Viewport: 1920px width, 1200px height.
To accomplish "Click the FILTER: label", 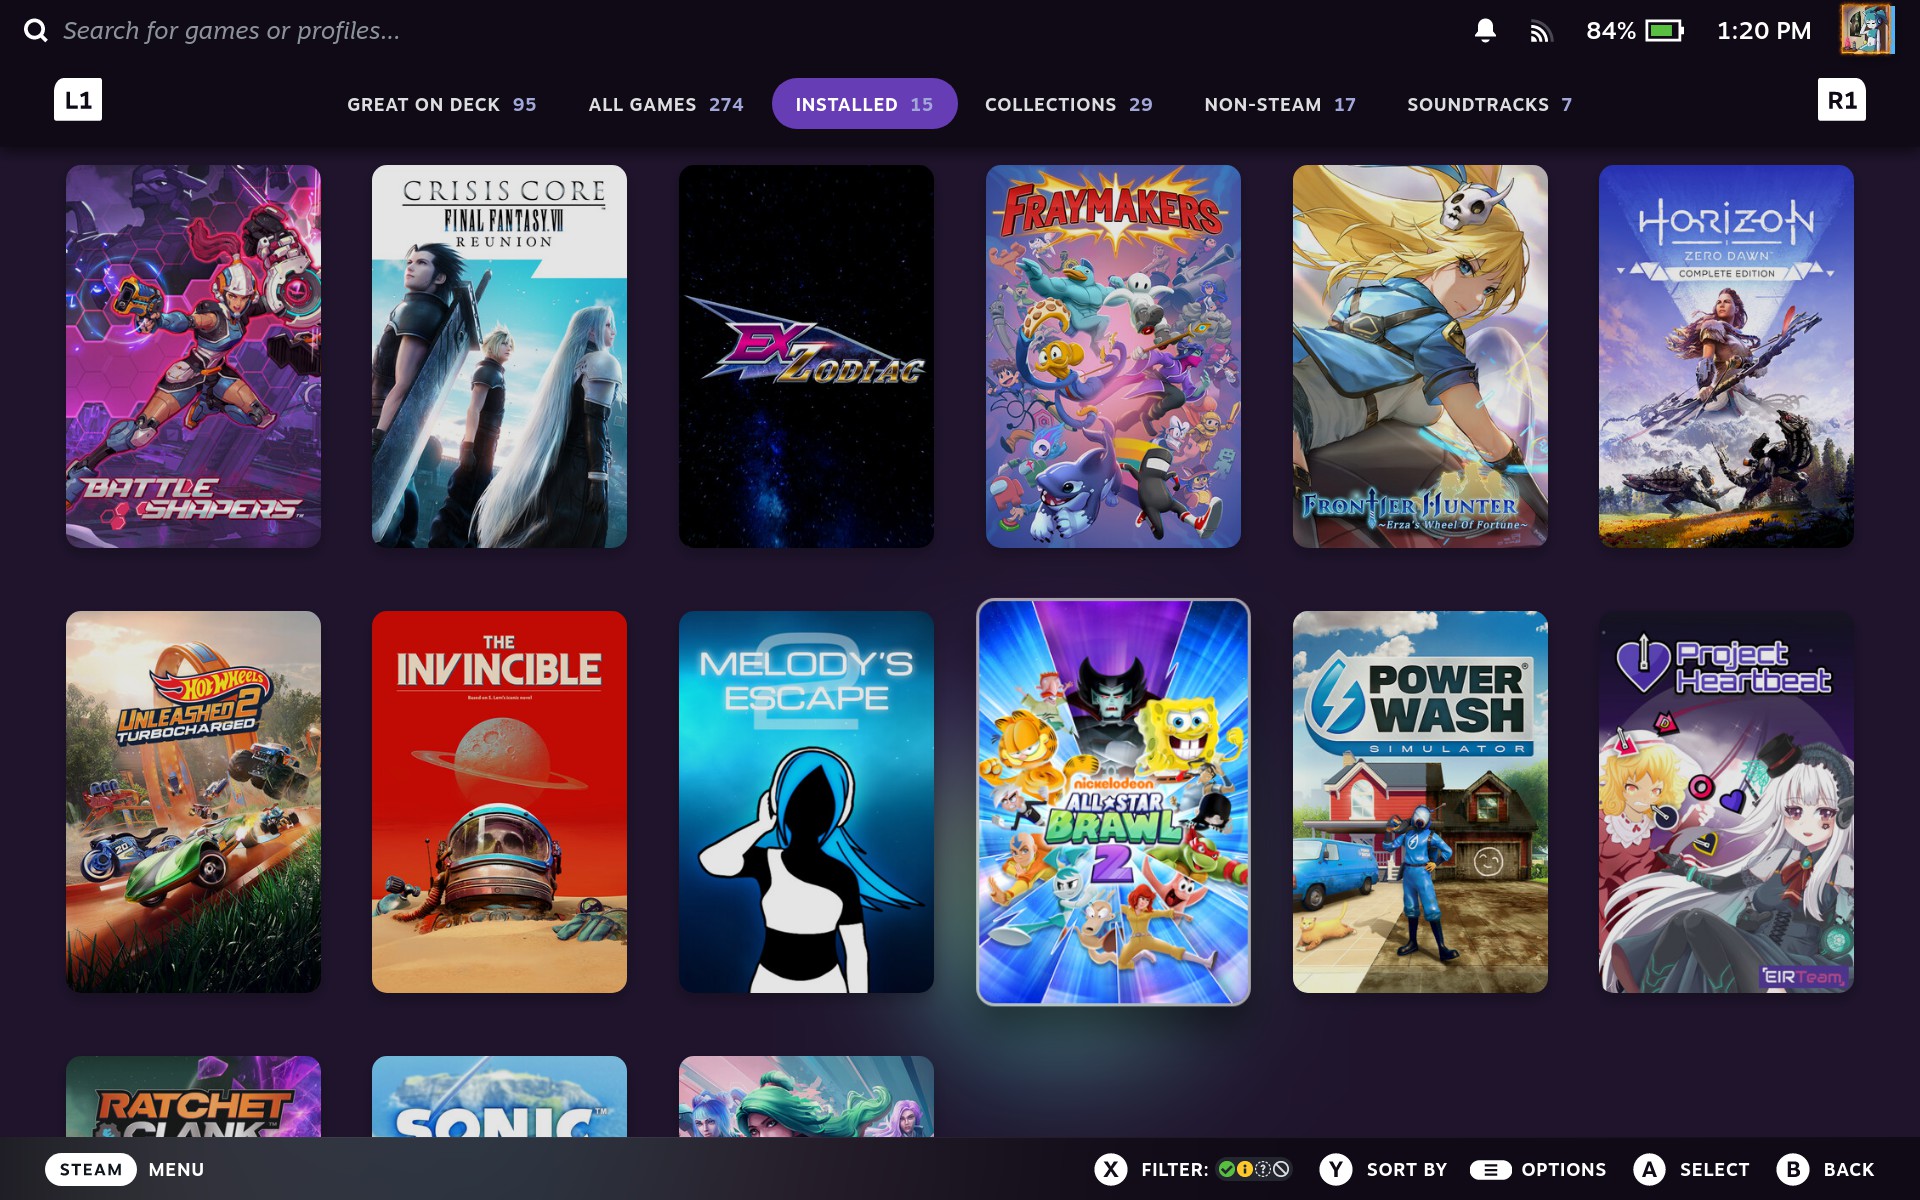I will (x=1174, y=1169).
